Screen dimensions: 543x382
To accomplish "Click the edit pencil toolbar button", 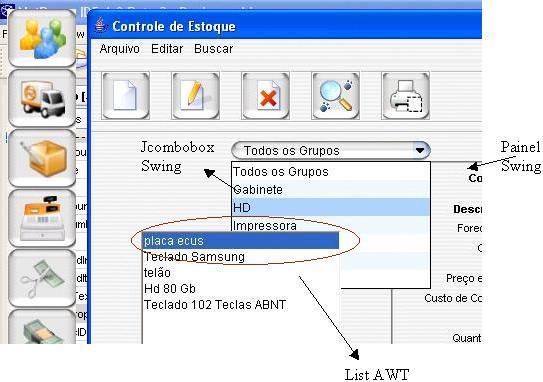I will click(x=196, y=96).
